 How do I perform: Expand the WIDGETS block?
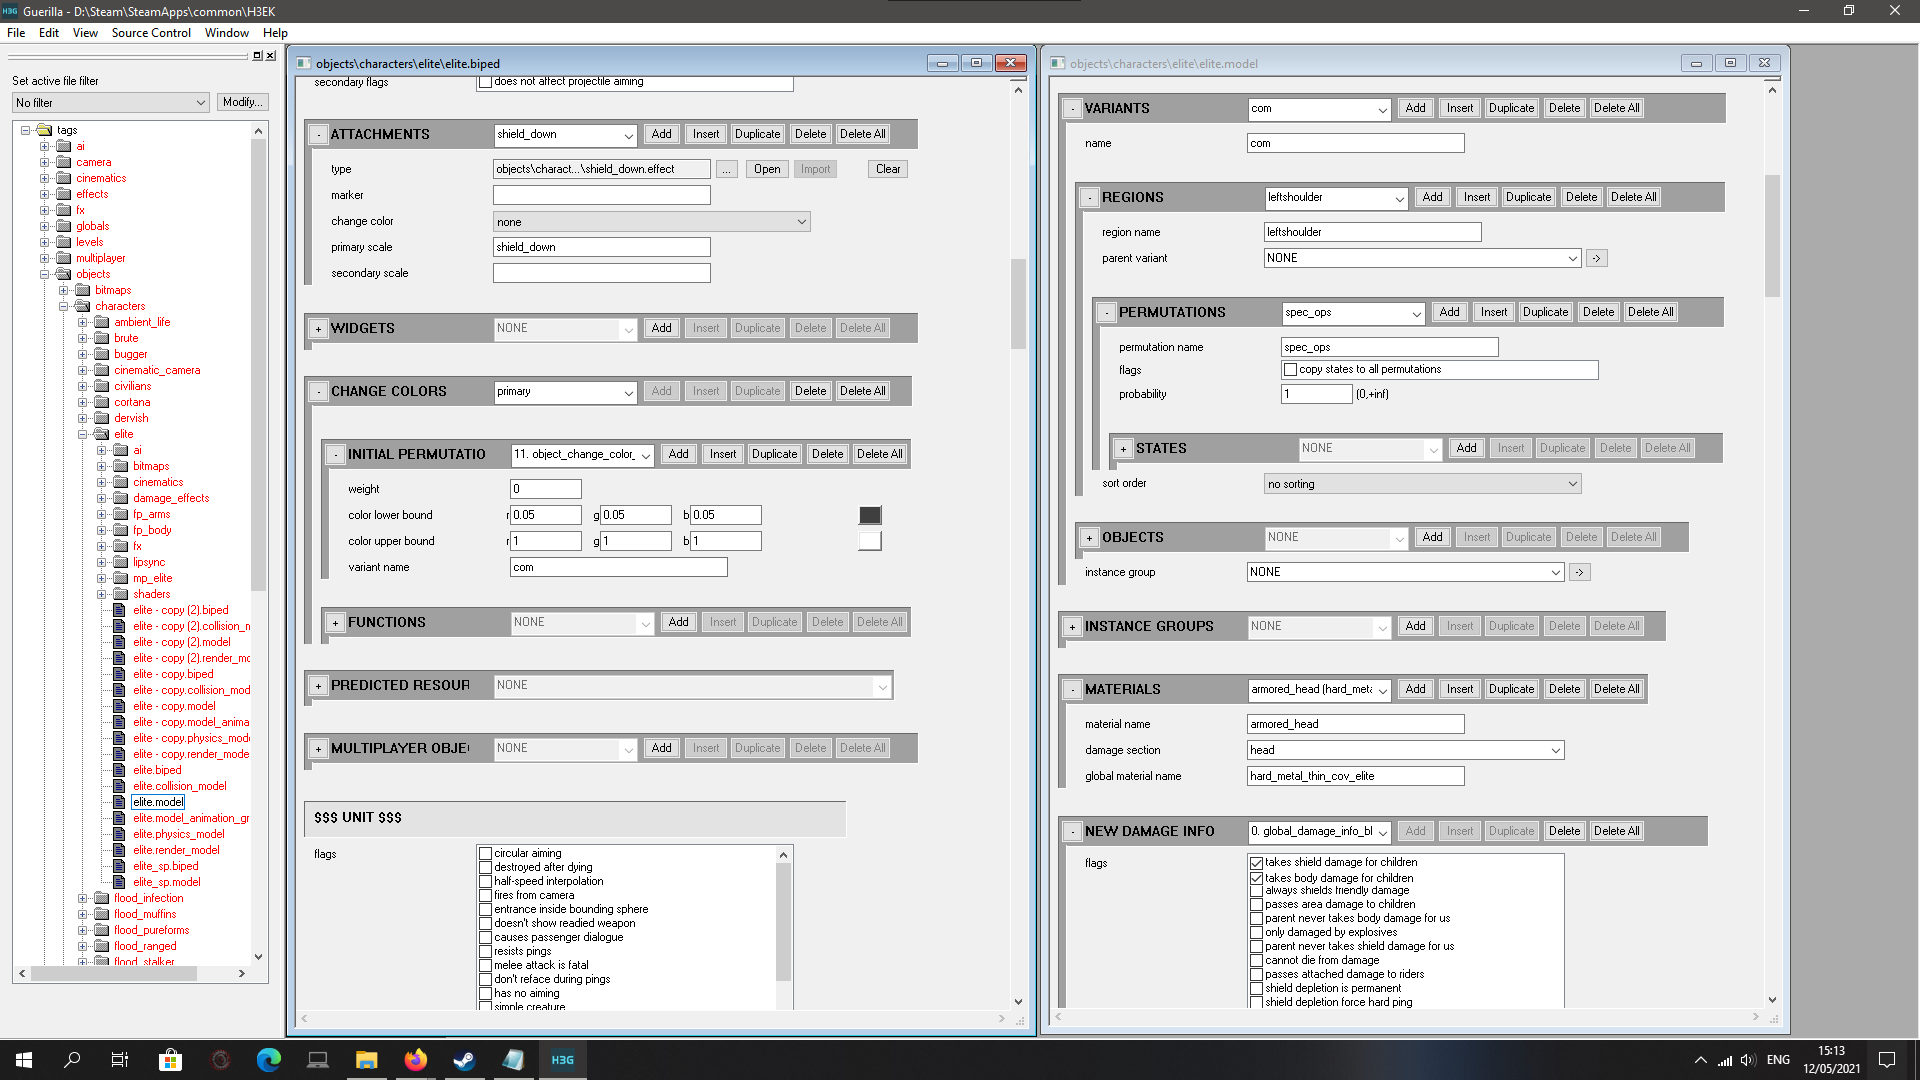click(318, 329)
